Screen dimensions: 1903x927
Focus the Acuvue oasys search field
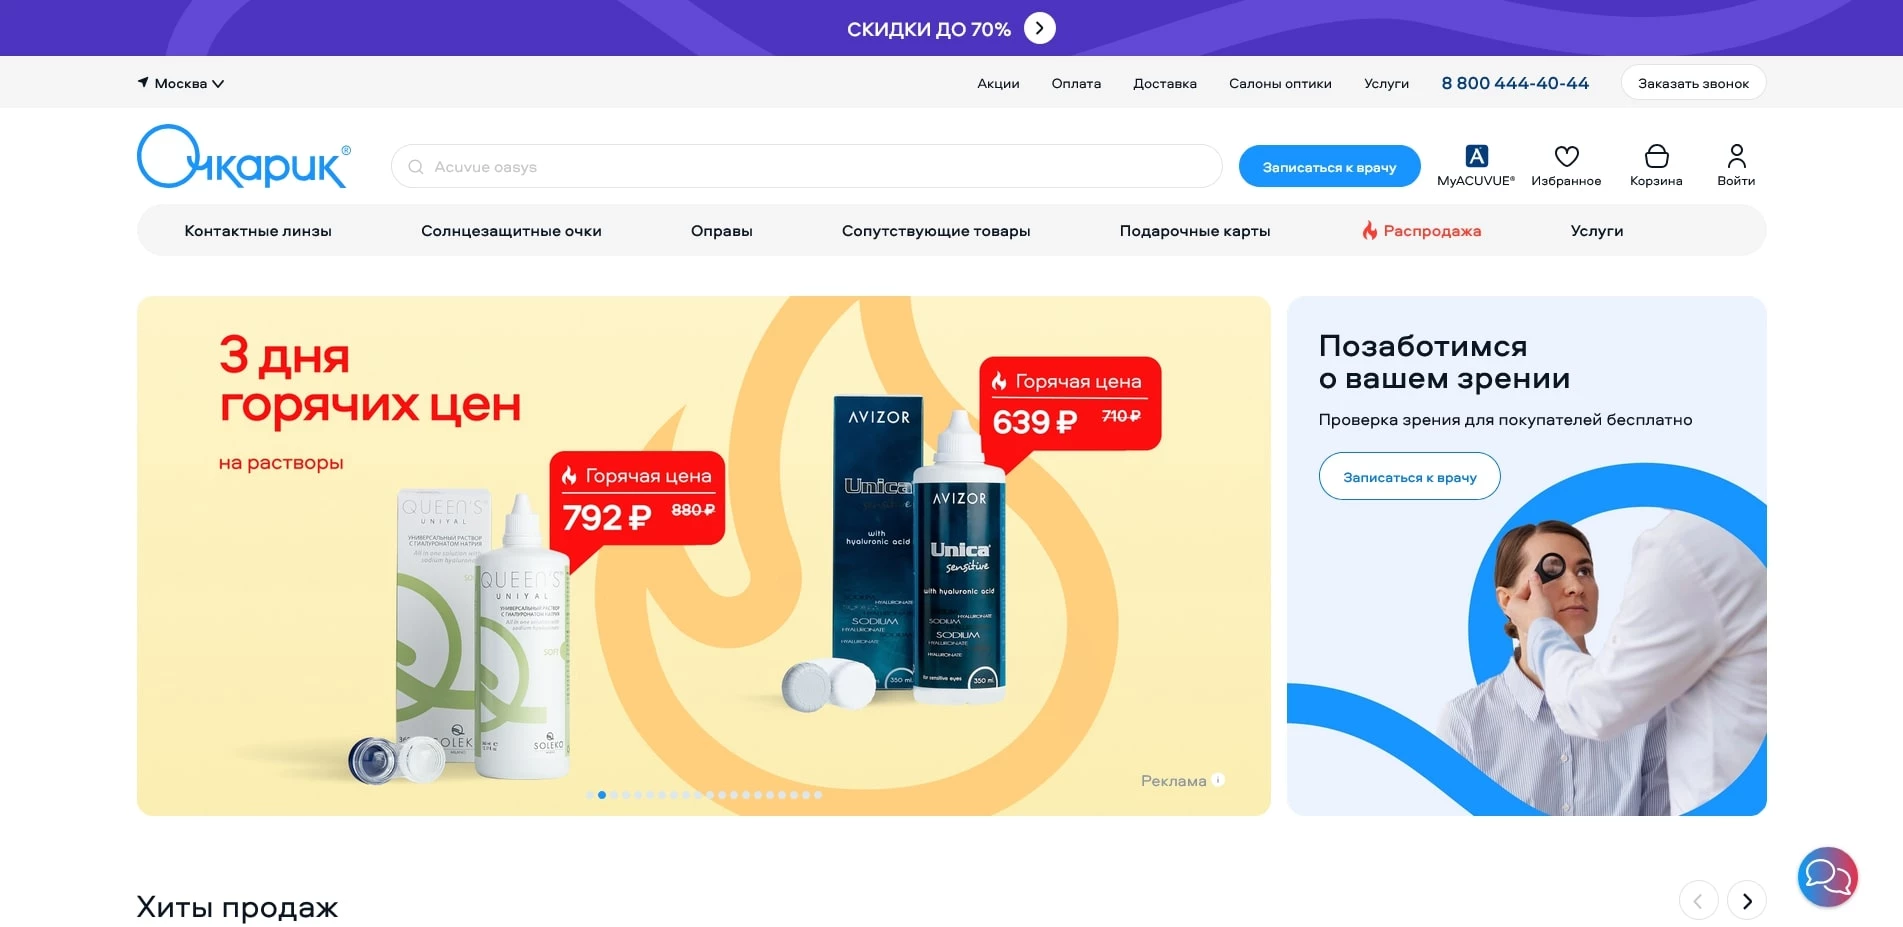[x=806, y=166]
